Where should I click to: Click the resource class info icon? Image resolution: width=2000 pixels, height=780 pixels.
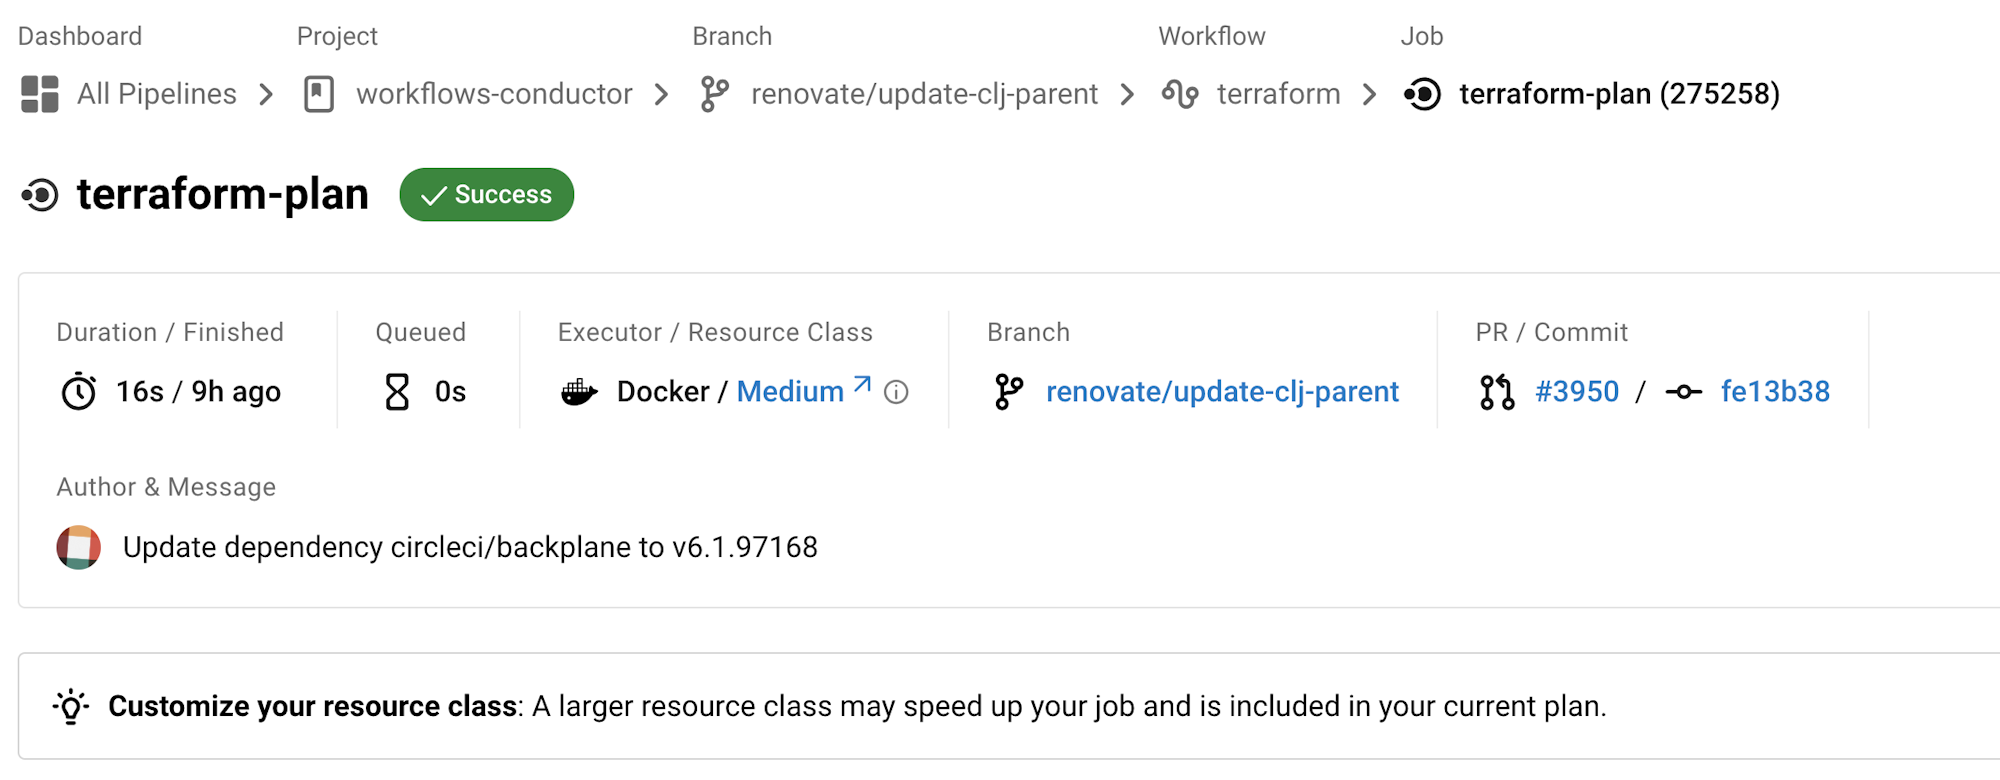(896, 392)
